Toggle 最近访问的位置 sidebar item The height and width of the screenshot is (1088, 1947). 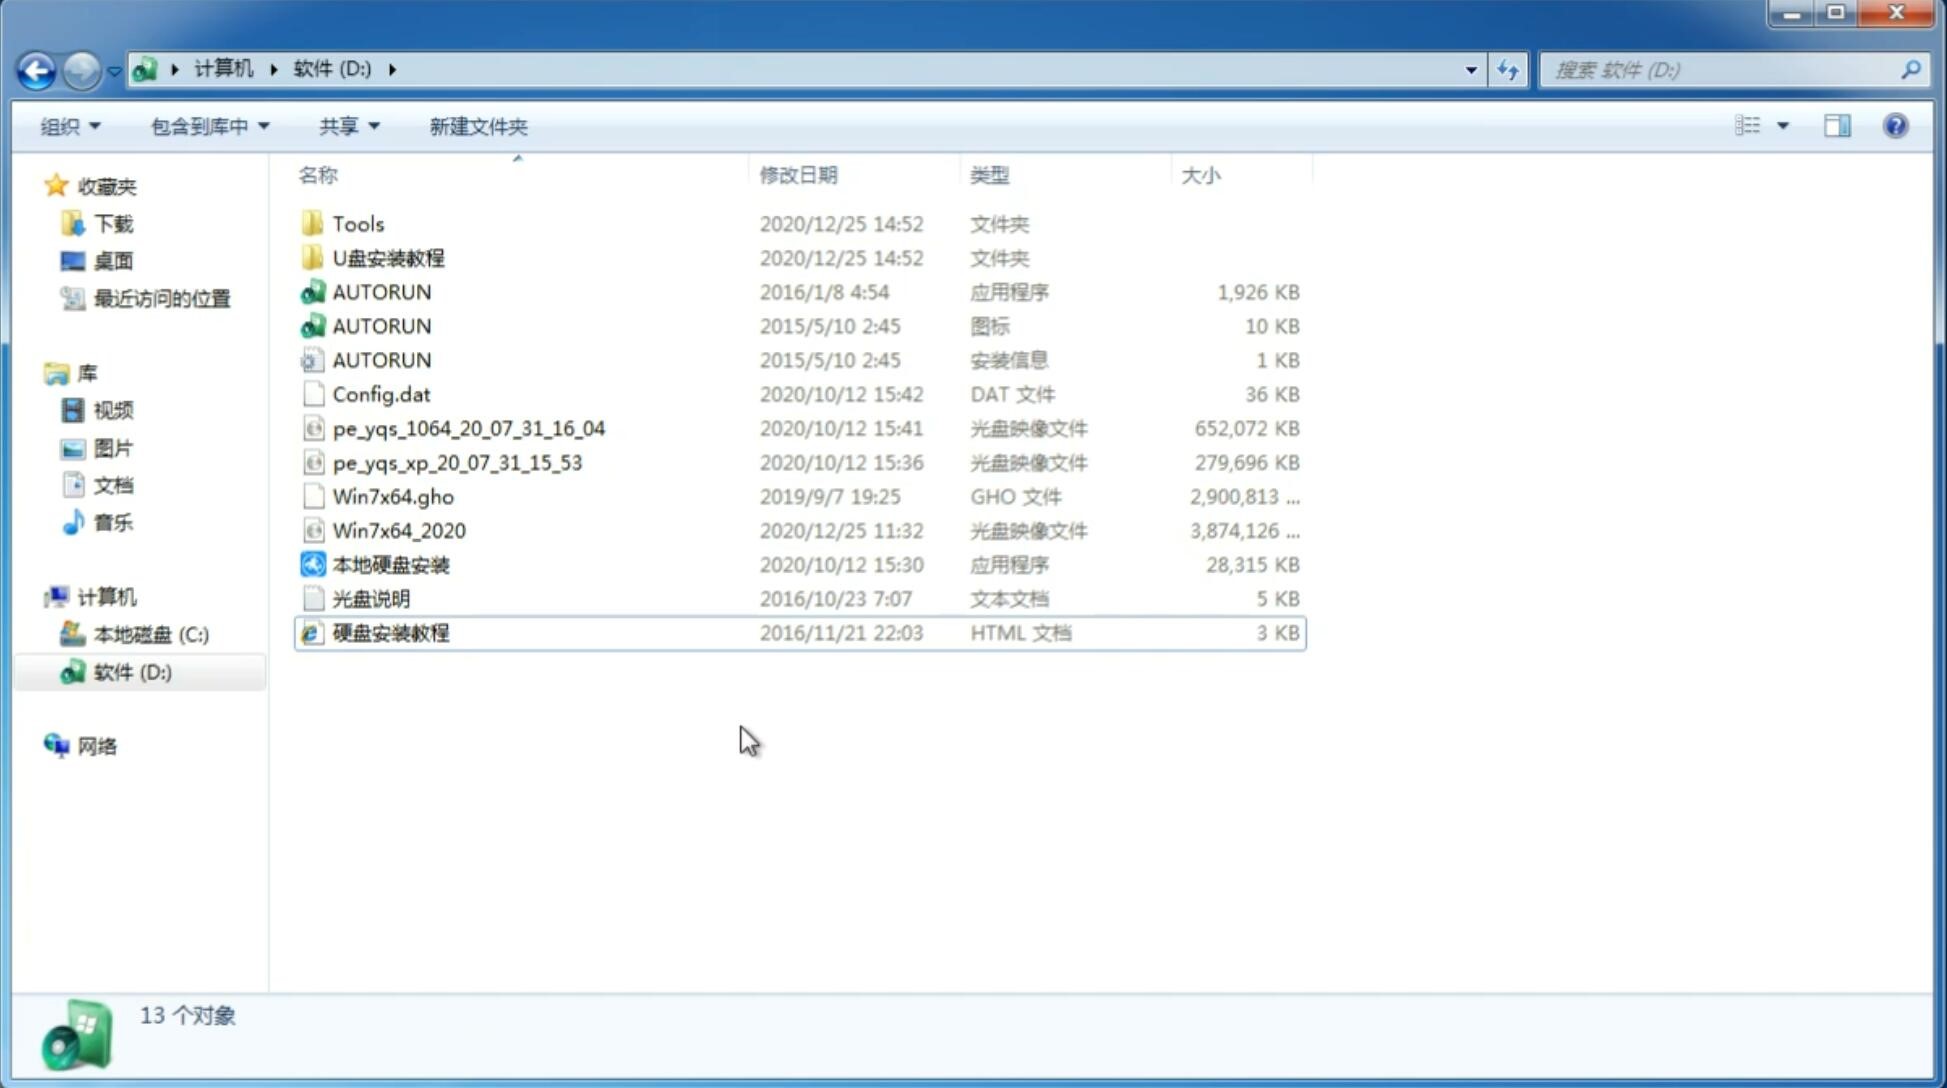tap(160, 297)
